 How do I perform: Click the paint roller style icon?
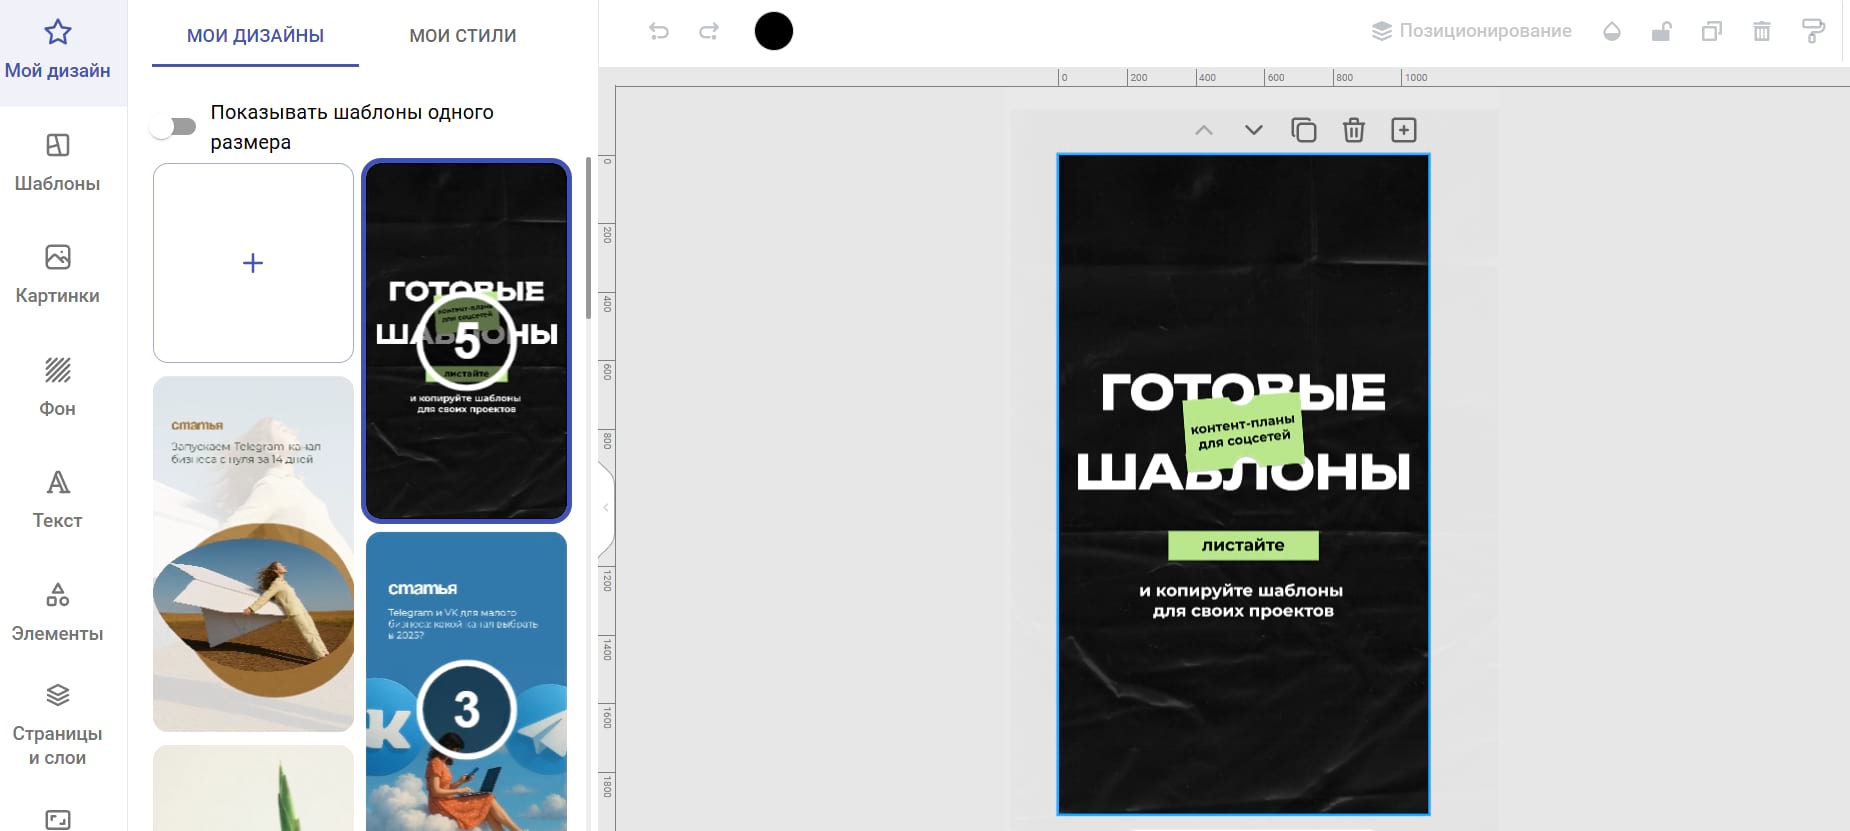[x=1812, y=31]
